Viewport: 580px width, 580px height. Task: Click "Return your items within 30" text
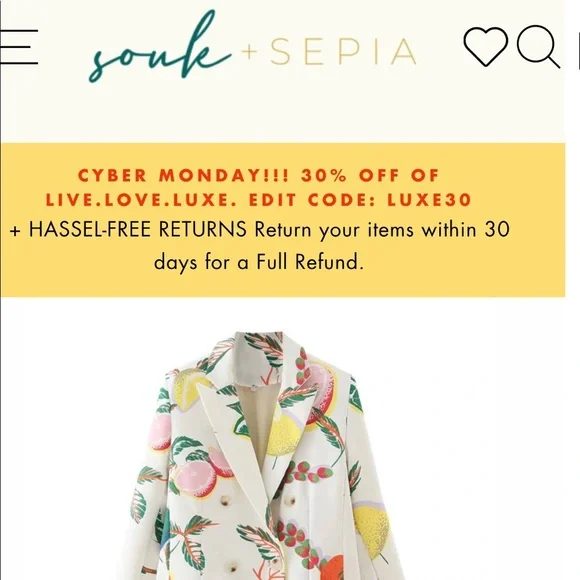[x=382, y=229]
